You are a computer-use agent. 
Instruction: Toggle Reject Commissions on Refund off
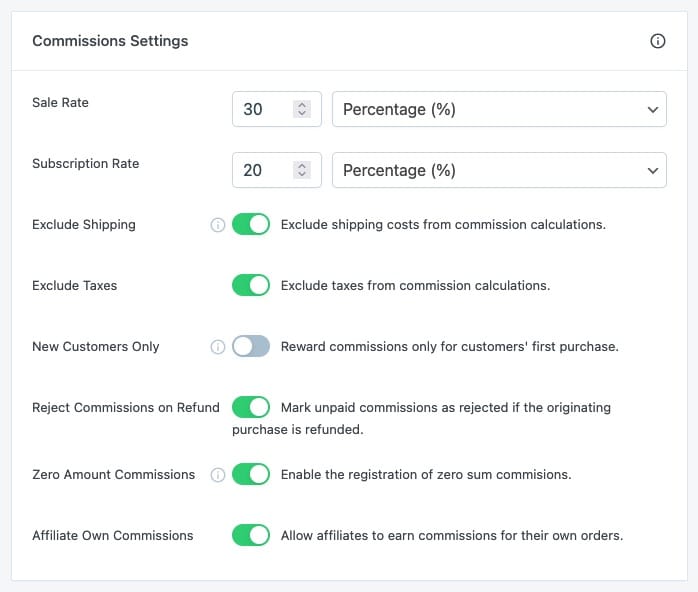tap(251, 407)
